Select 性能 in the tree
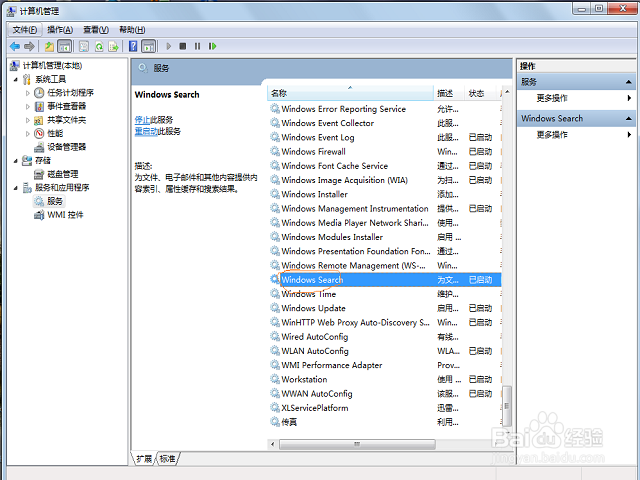The width and height of the screenshot is (640, 480). (x=55, y=133)
